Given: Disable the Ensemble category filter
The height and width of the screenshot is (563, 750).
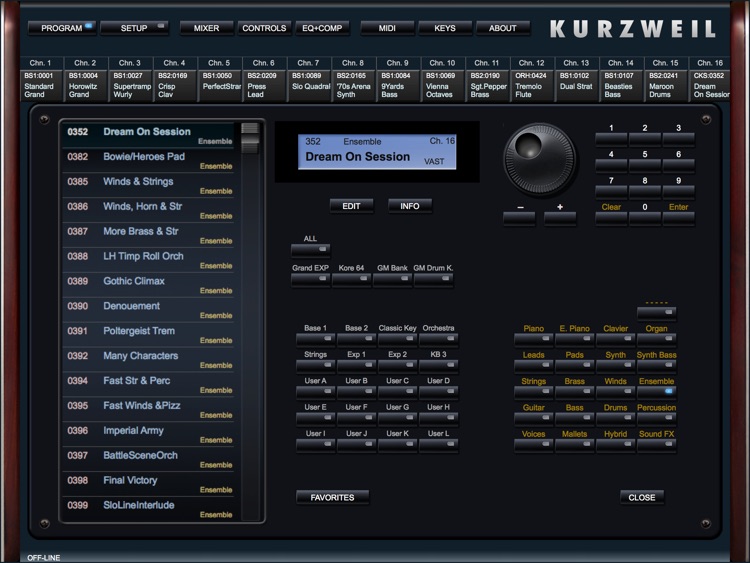Looking at the screenshot, I should coord(656,392).
